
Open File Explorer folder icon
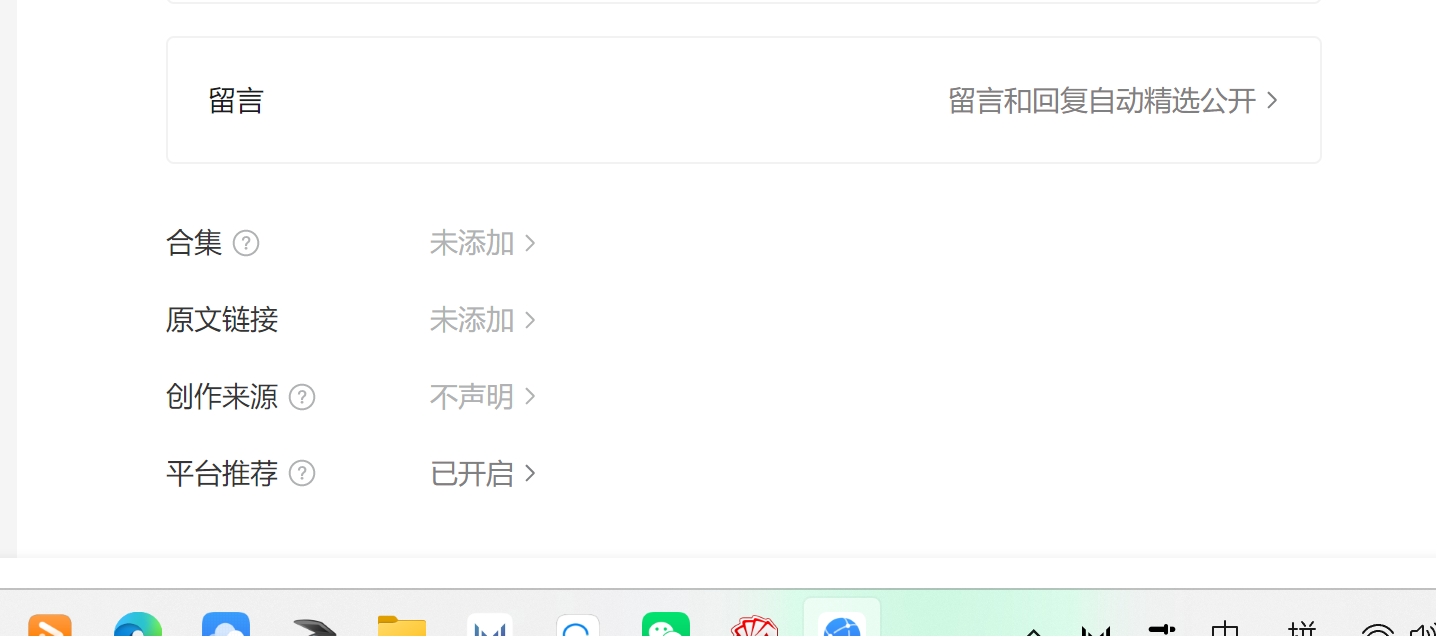402,625
